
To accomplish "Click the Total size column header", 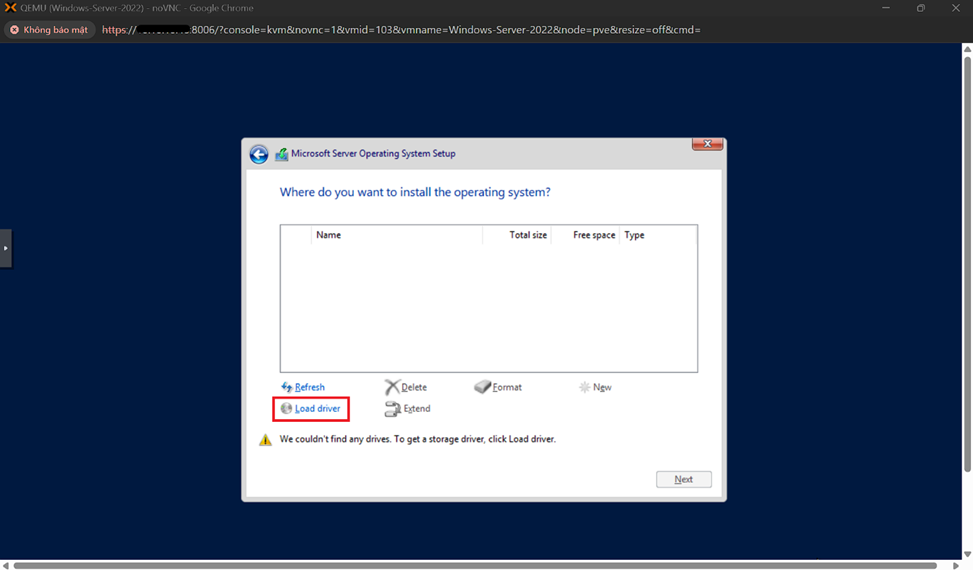I will point(527,235).
